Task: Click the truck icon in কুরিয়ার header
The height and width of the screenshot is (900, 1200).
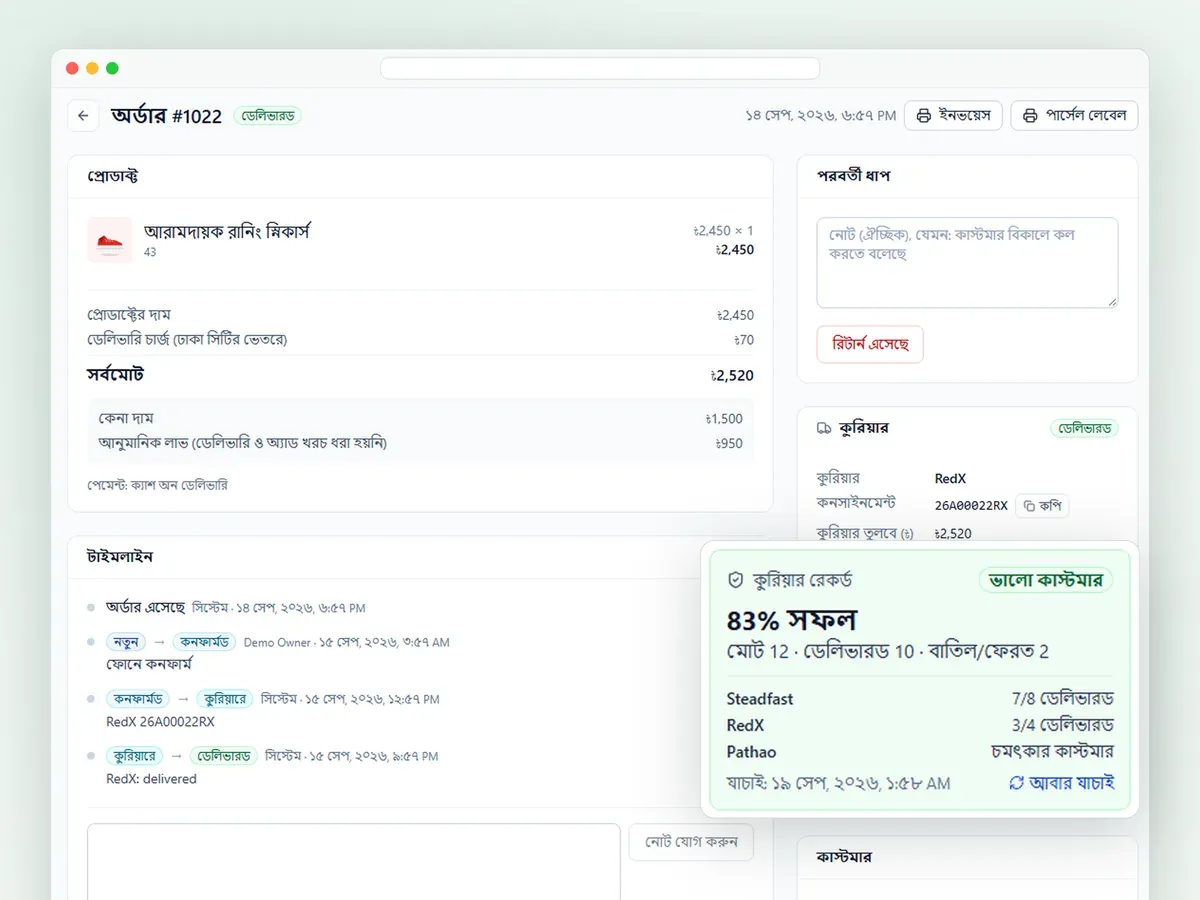Action: pos(824,428)
